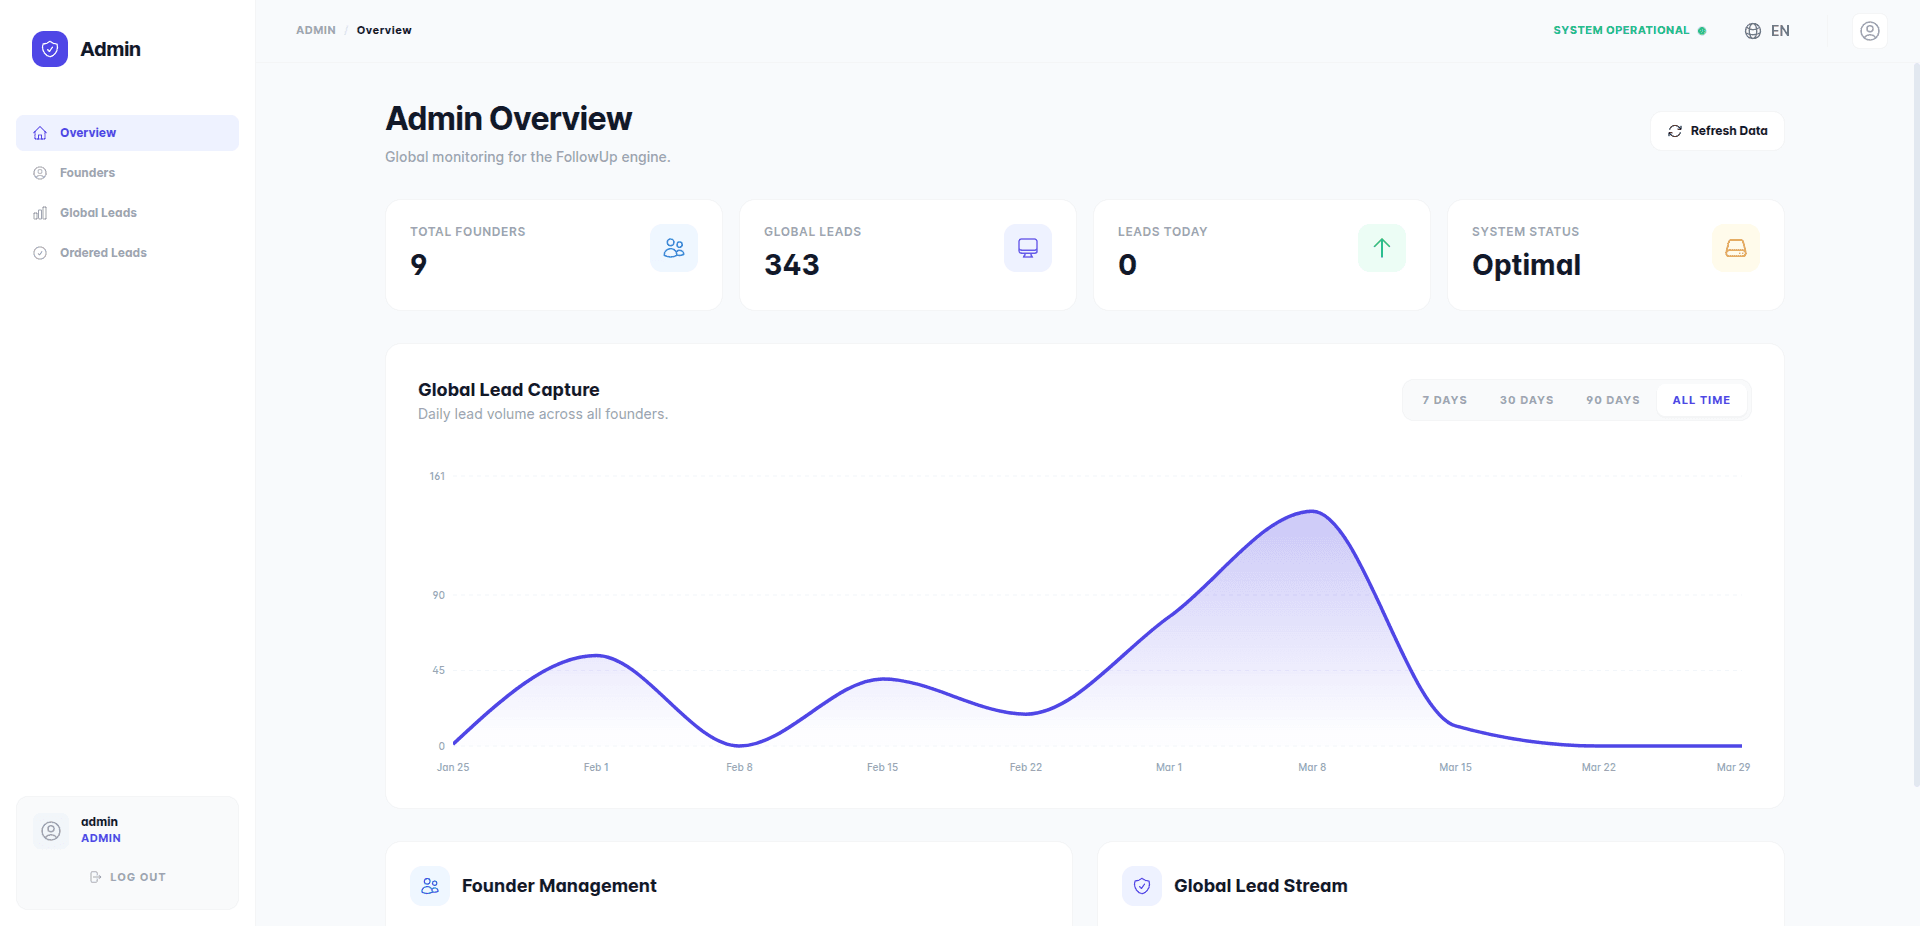Click the ADMIN breadcrumb link
Viewport: 1920px width, 926px height.
pos(316,30)
